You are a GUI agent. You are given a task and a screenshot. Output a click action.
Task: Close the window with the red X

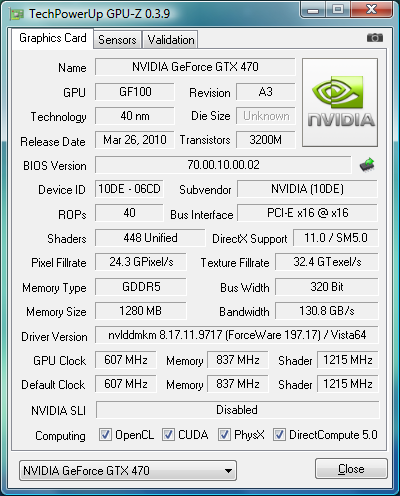pos(371,10)
